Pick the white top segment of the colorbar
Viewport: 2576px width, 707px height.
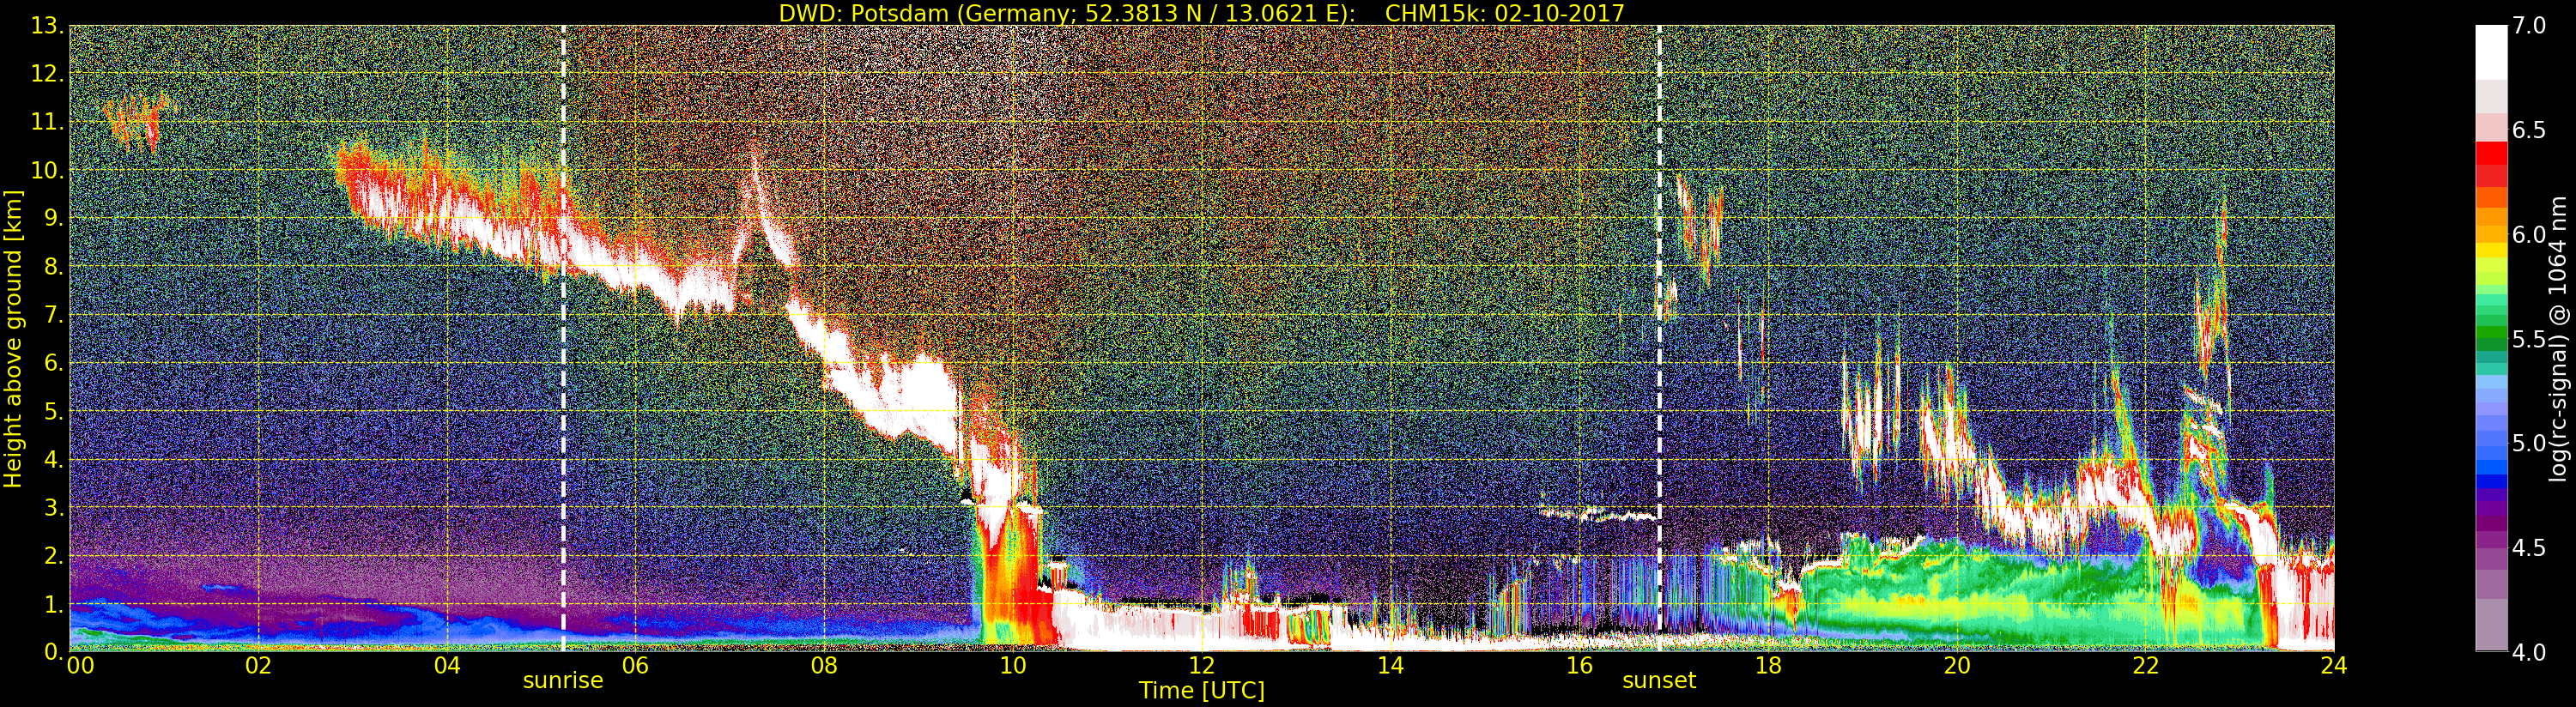[2491, 52]
